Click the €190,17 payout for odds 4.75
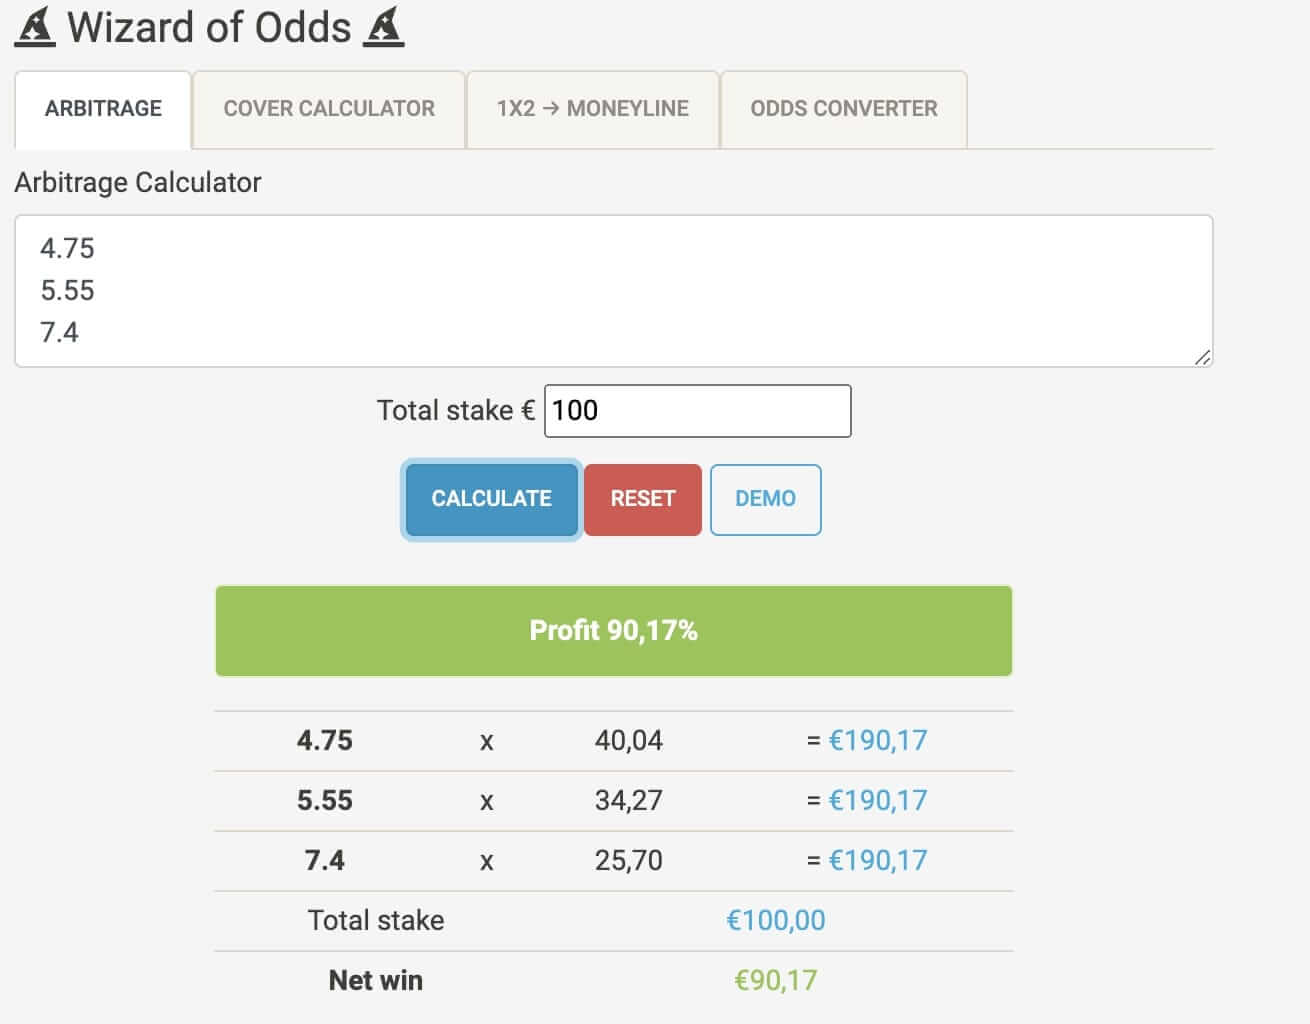Image resolution: width=1310 pixels, height=1024 pixels. pos(878,741)
